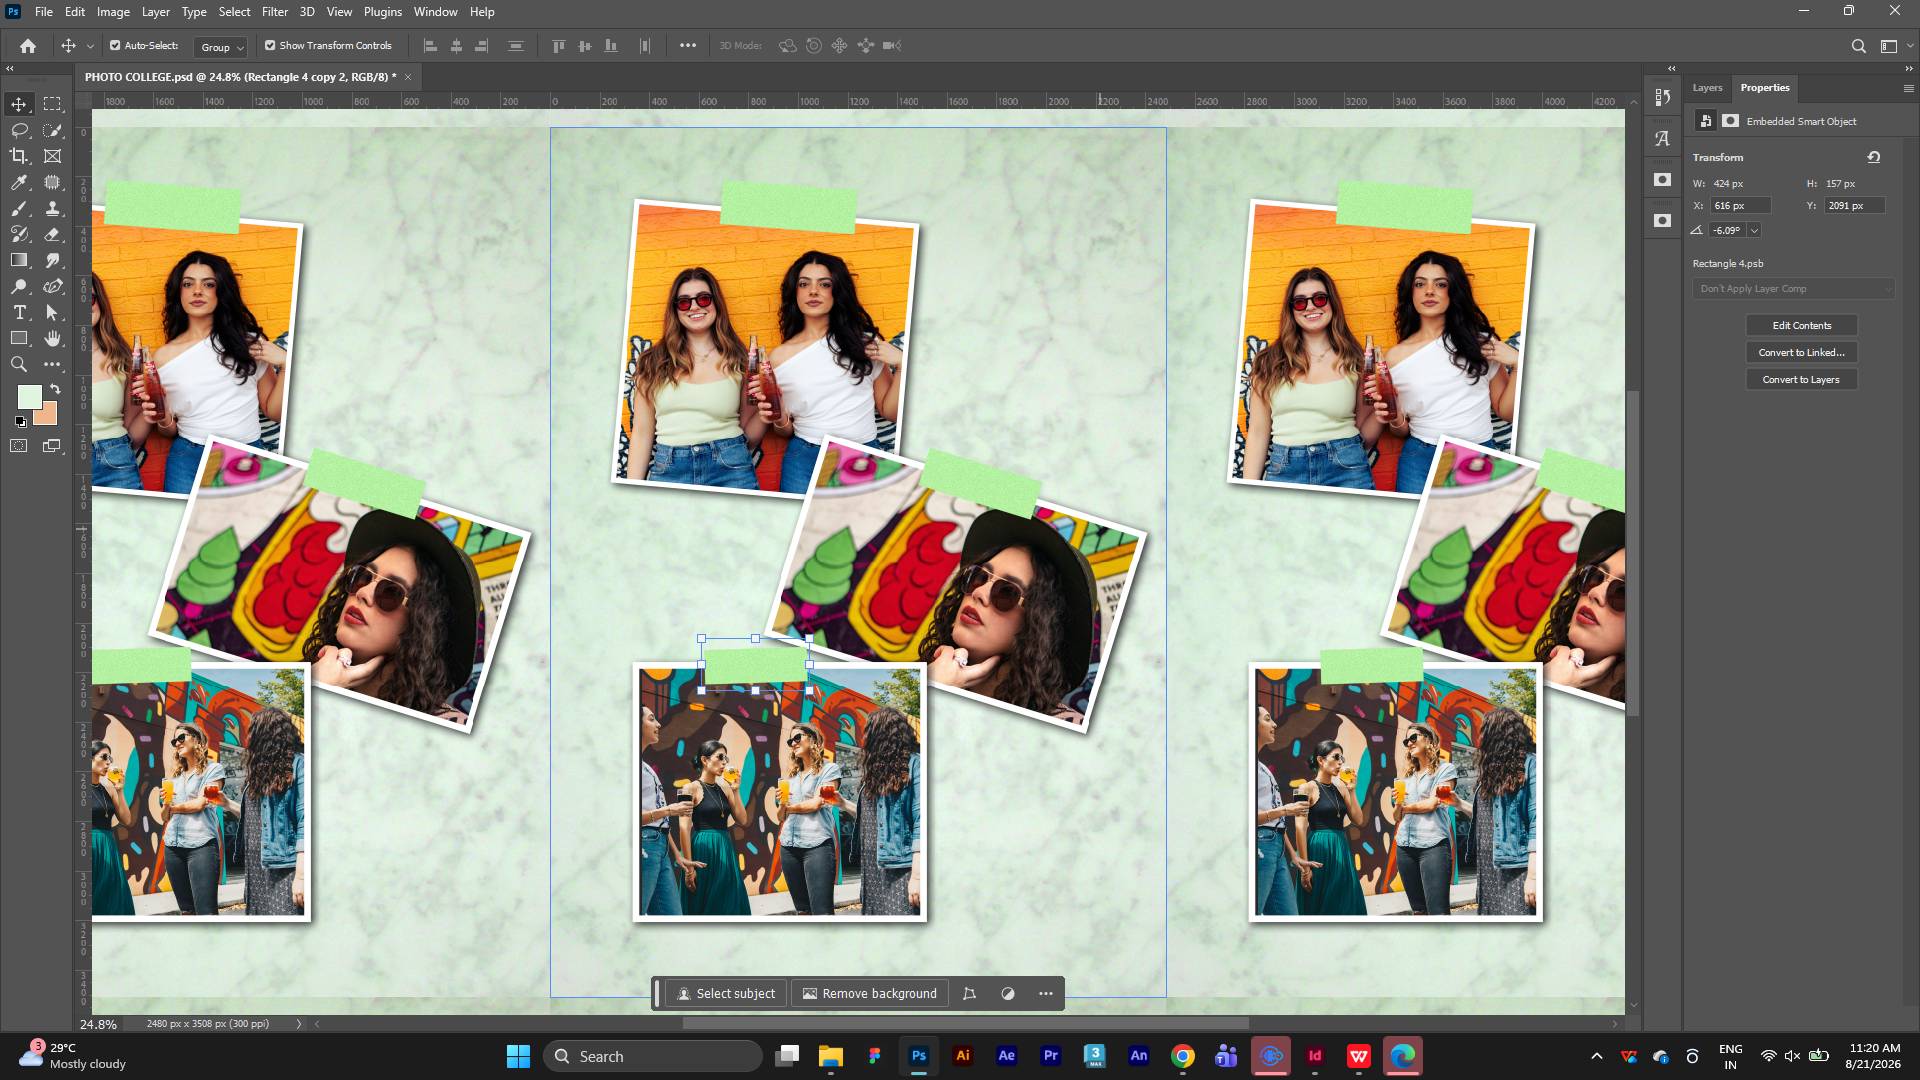This screenshot has height=1080, width=1920.
Task: Pick the Eyedropper tool
Action: (19, 182)
